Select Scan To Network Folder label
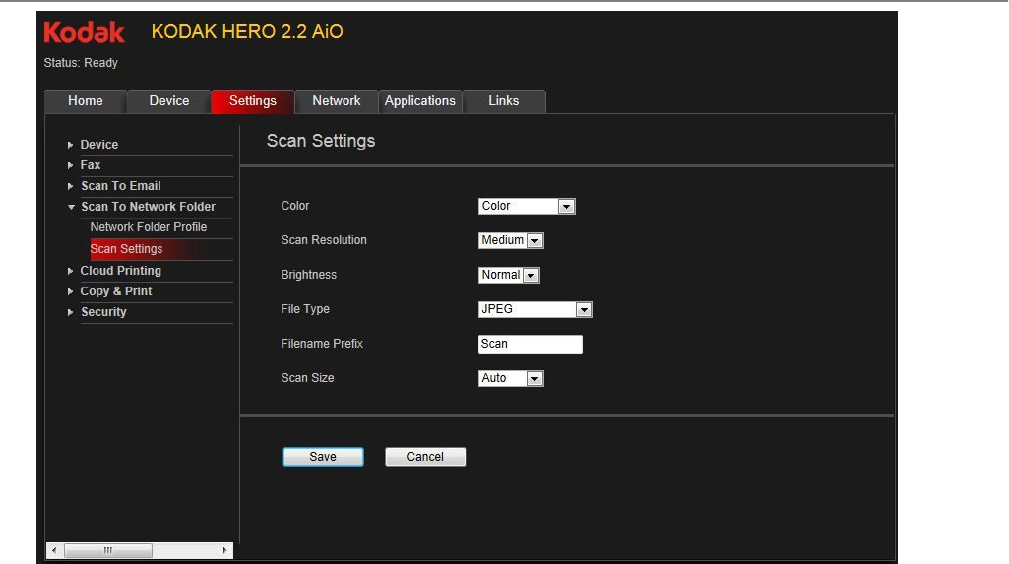Image resolution: width=1009 pixels, height=564 pixels. (x=149, y=207)
